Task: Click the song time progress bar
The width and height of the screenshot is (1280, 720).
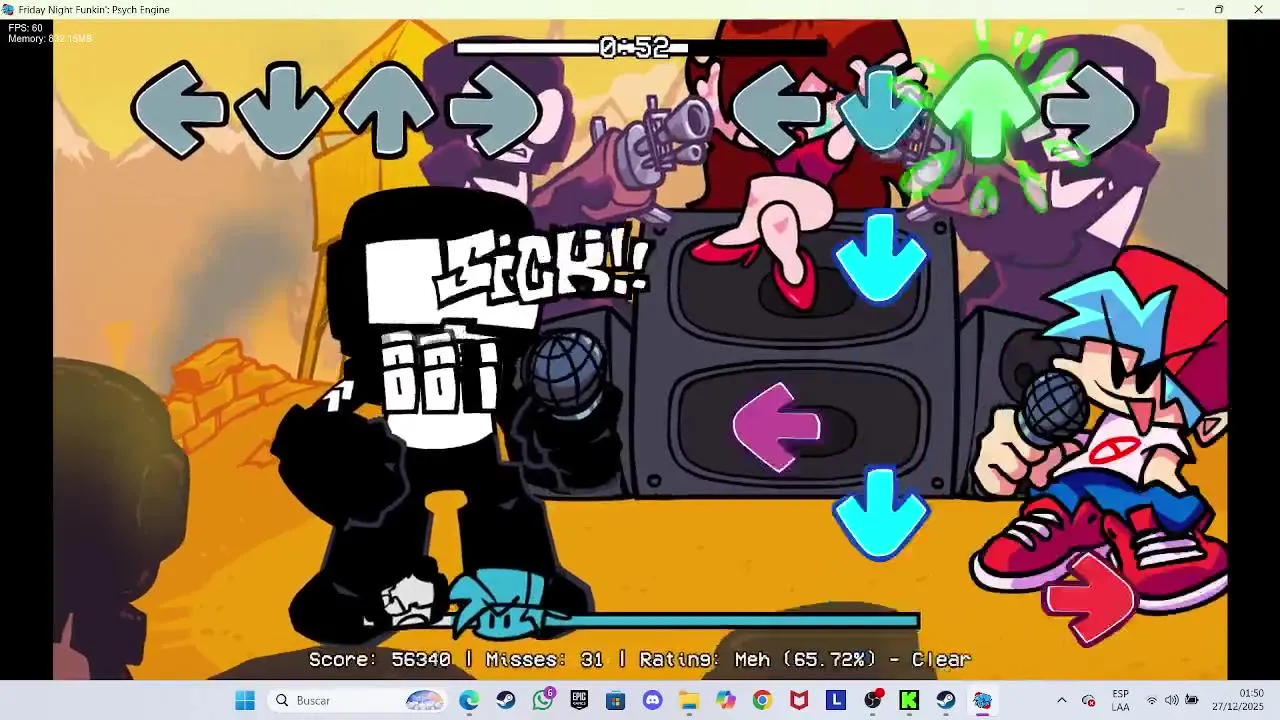Action: (x=641, y=47)
